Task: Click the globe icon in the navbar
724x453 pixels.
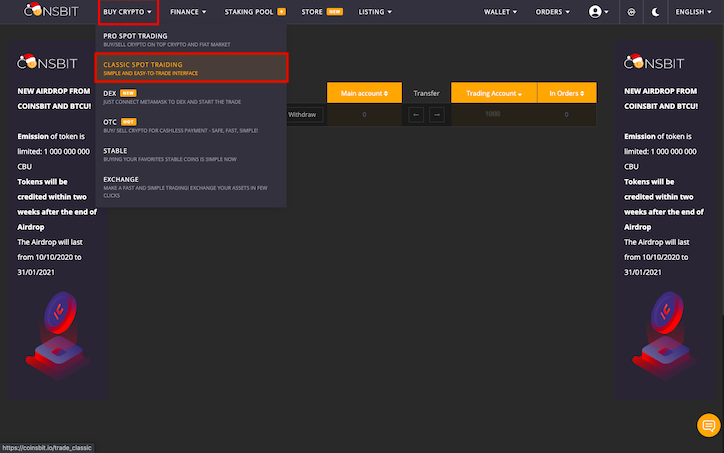Action: 631,12
